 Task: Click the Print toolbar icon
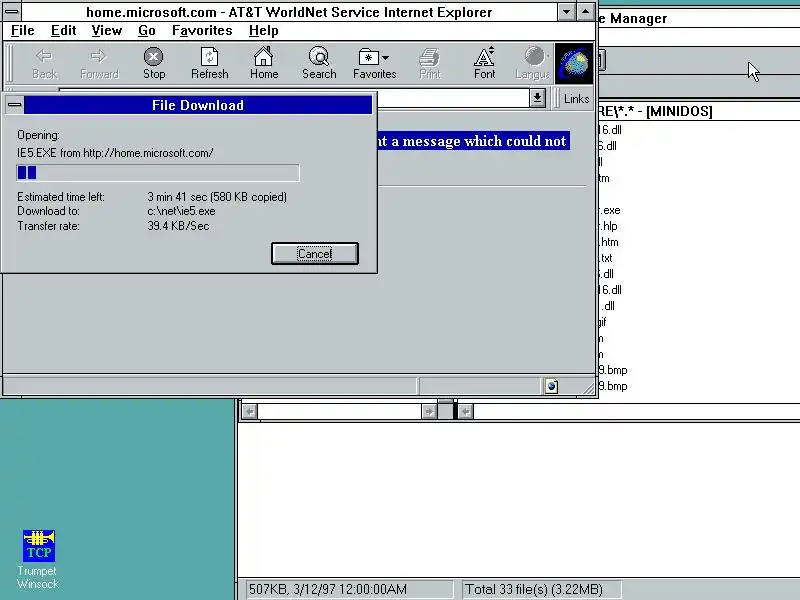pos(430,64)
